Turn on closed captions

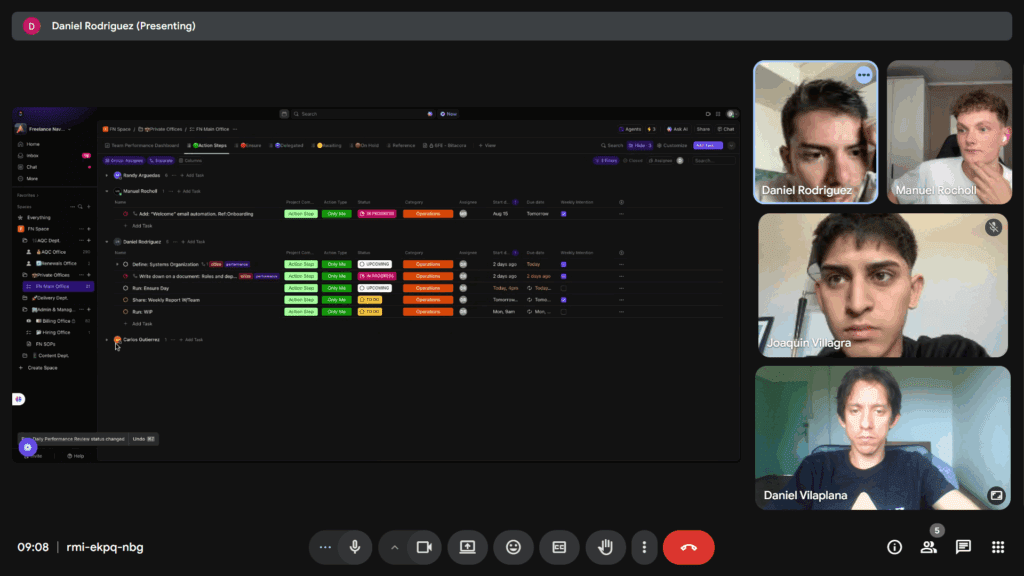tap(559, 547)
